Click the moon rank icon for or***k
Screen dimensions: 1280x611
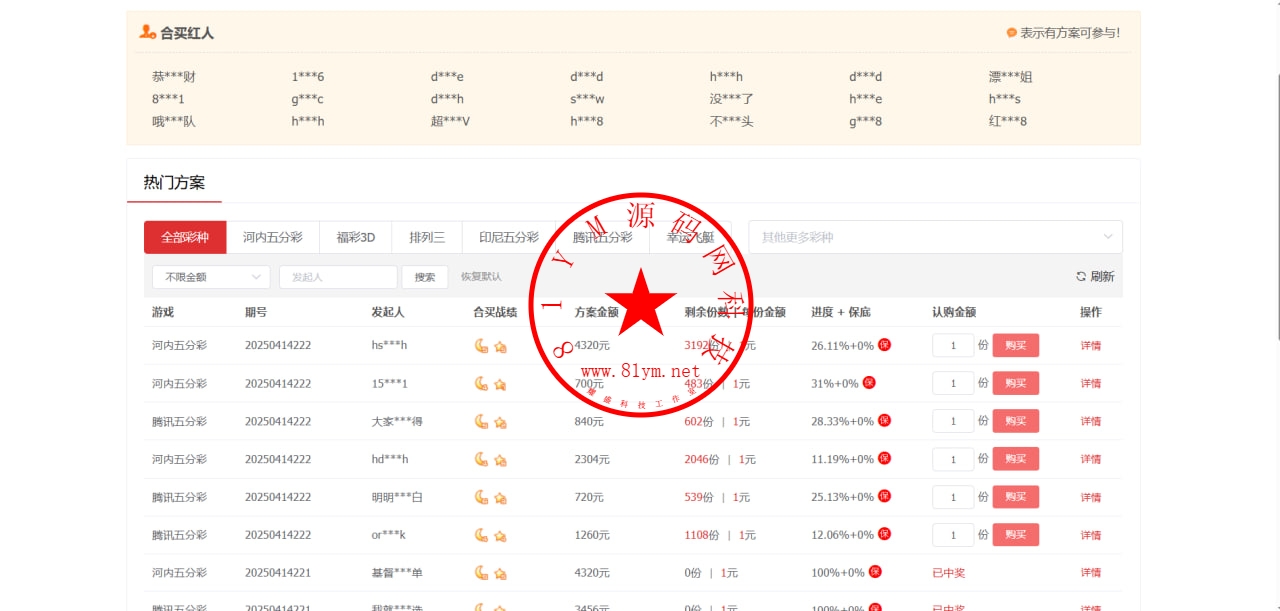click(x=481, y=535)
